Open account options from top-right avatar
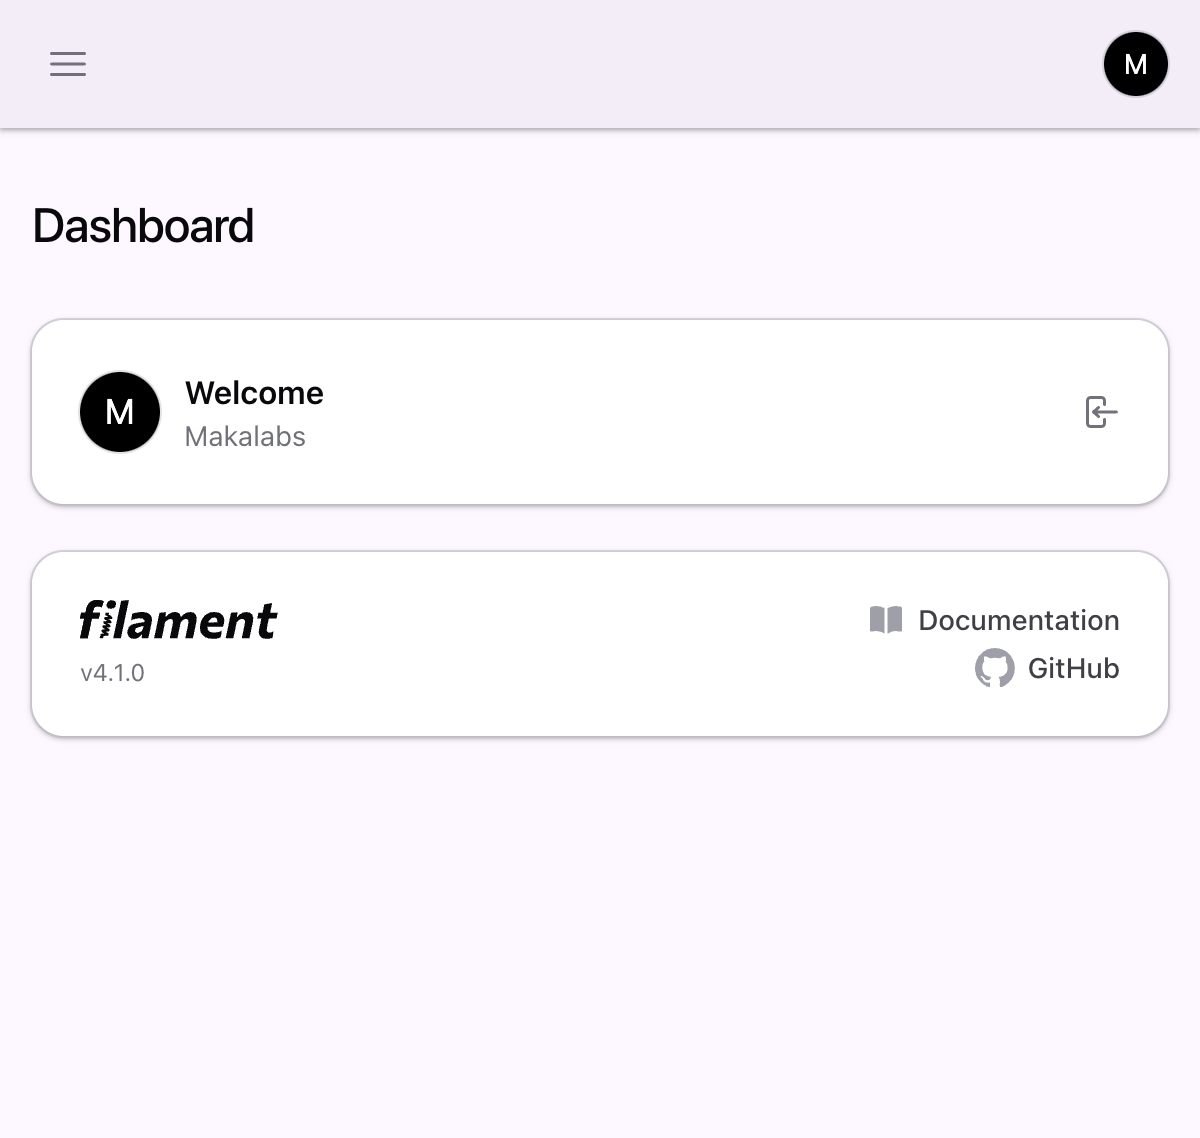 click(1135, 63)
